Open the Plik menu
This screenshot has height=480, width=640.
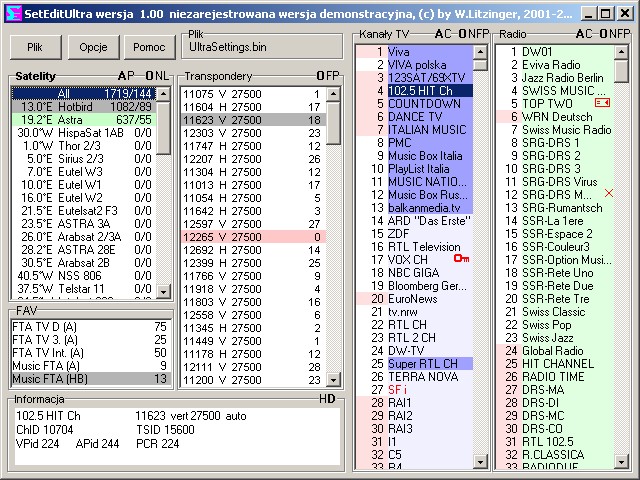click(x=35, y=47)
